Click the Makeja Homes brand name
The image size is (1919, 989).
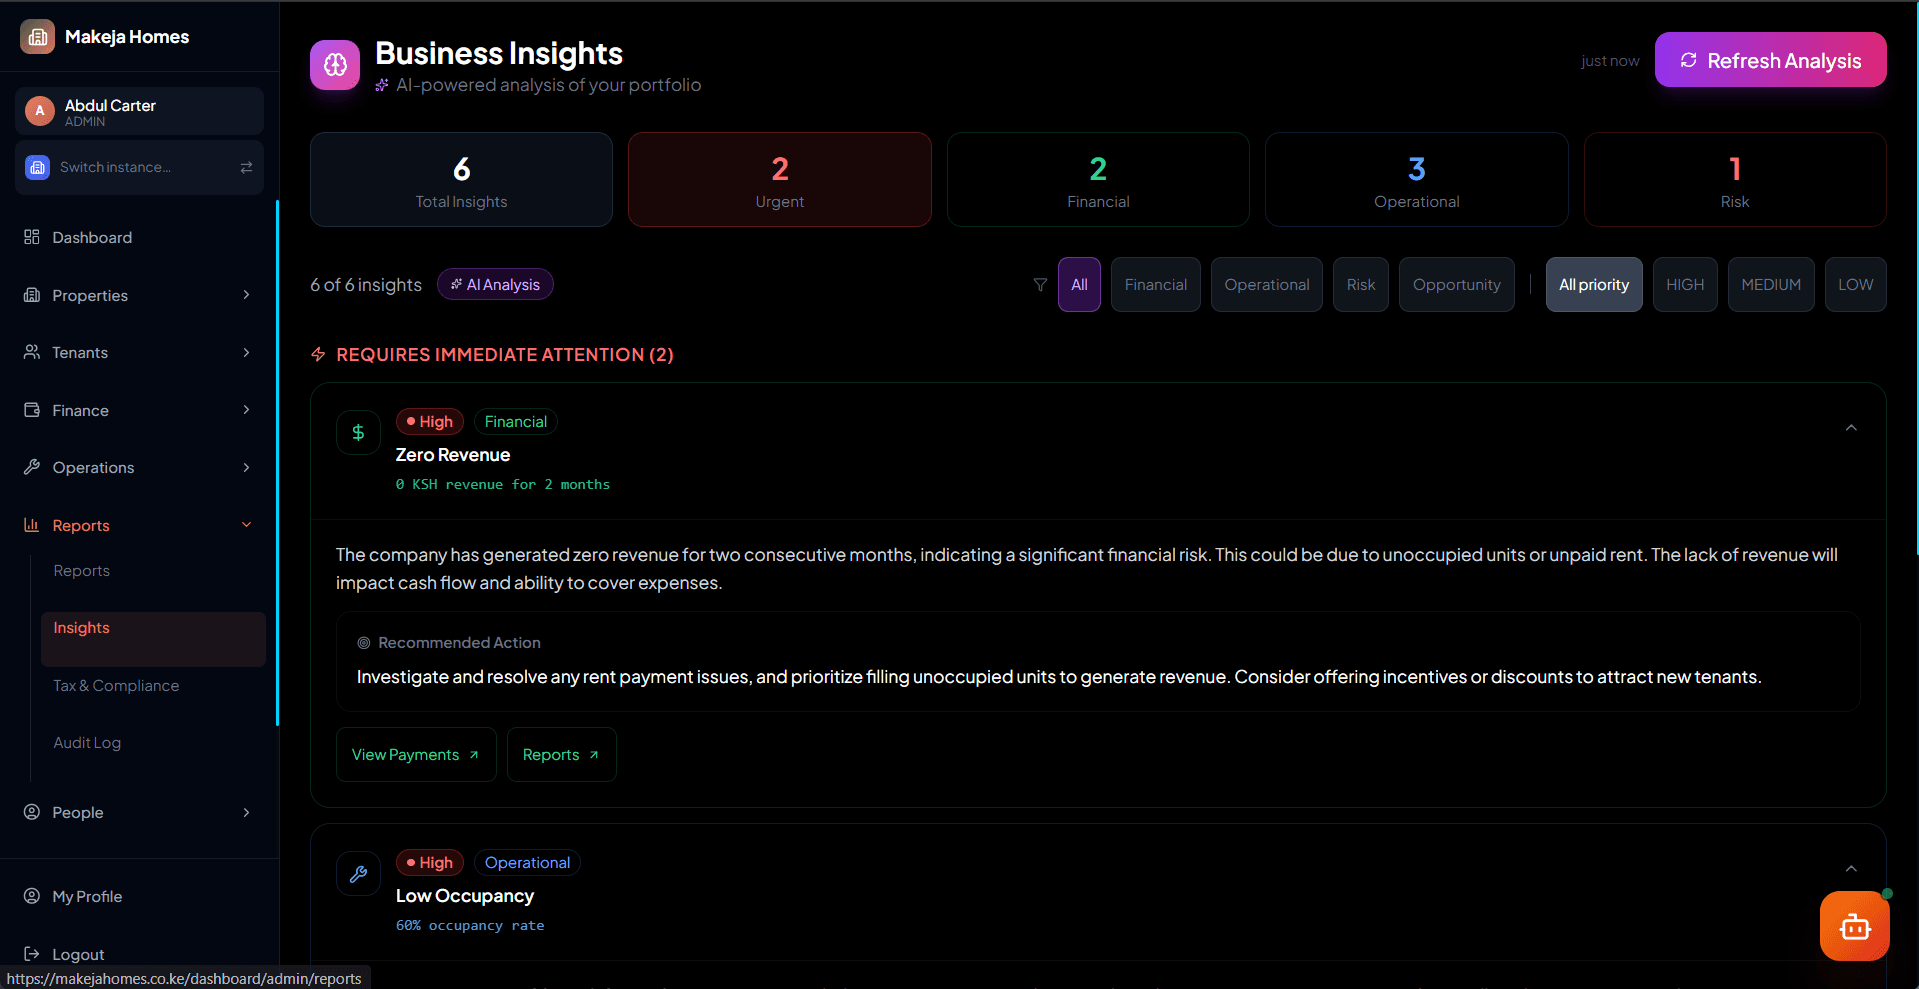click(x=127, y=37)
